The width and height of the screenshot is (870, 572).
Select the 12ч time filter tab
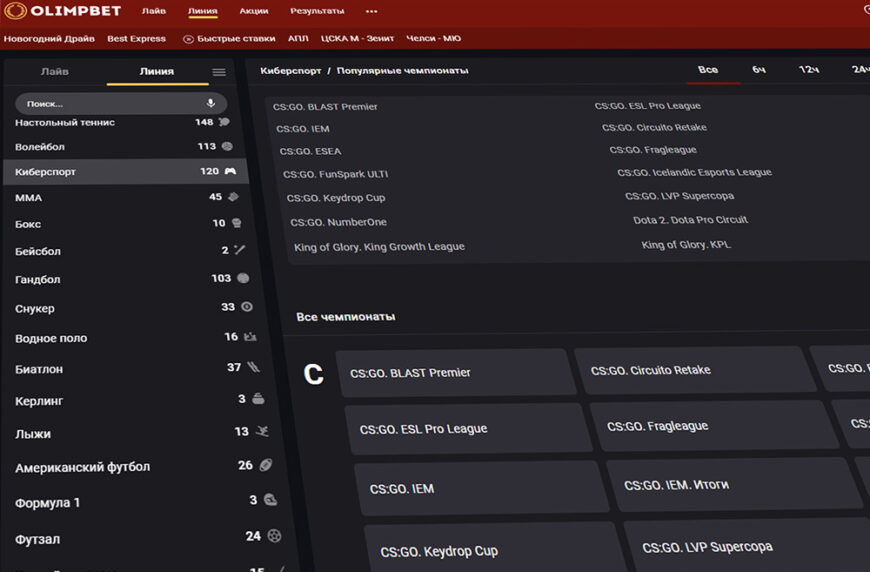point(808,70)
